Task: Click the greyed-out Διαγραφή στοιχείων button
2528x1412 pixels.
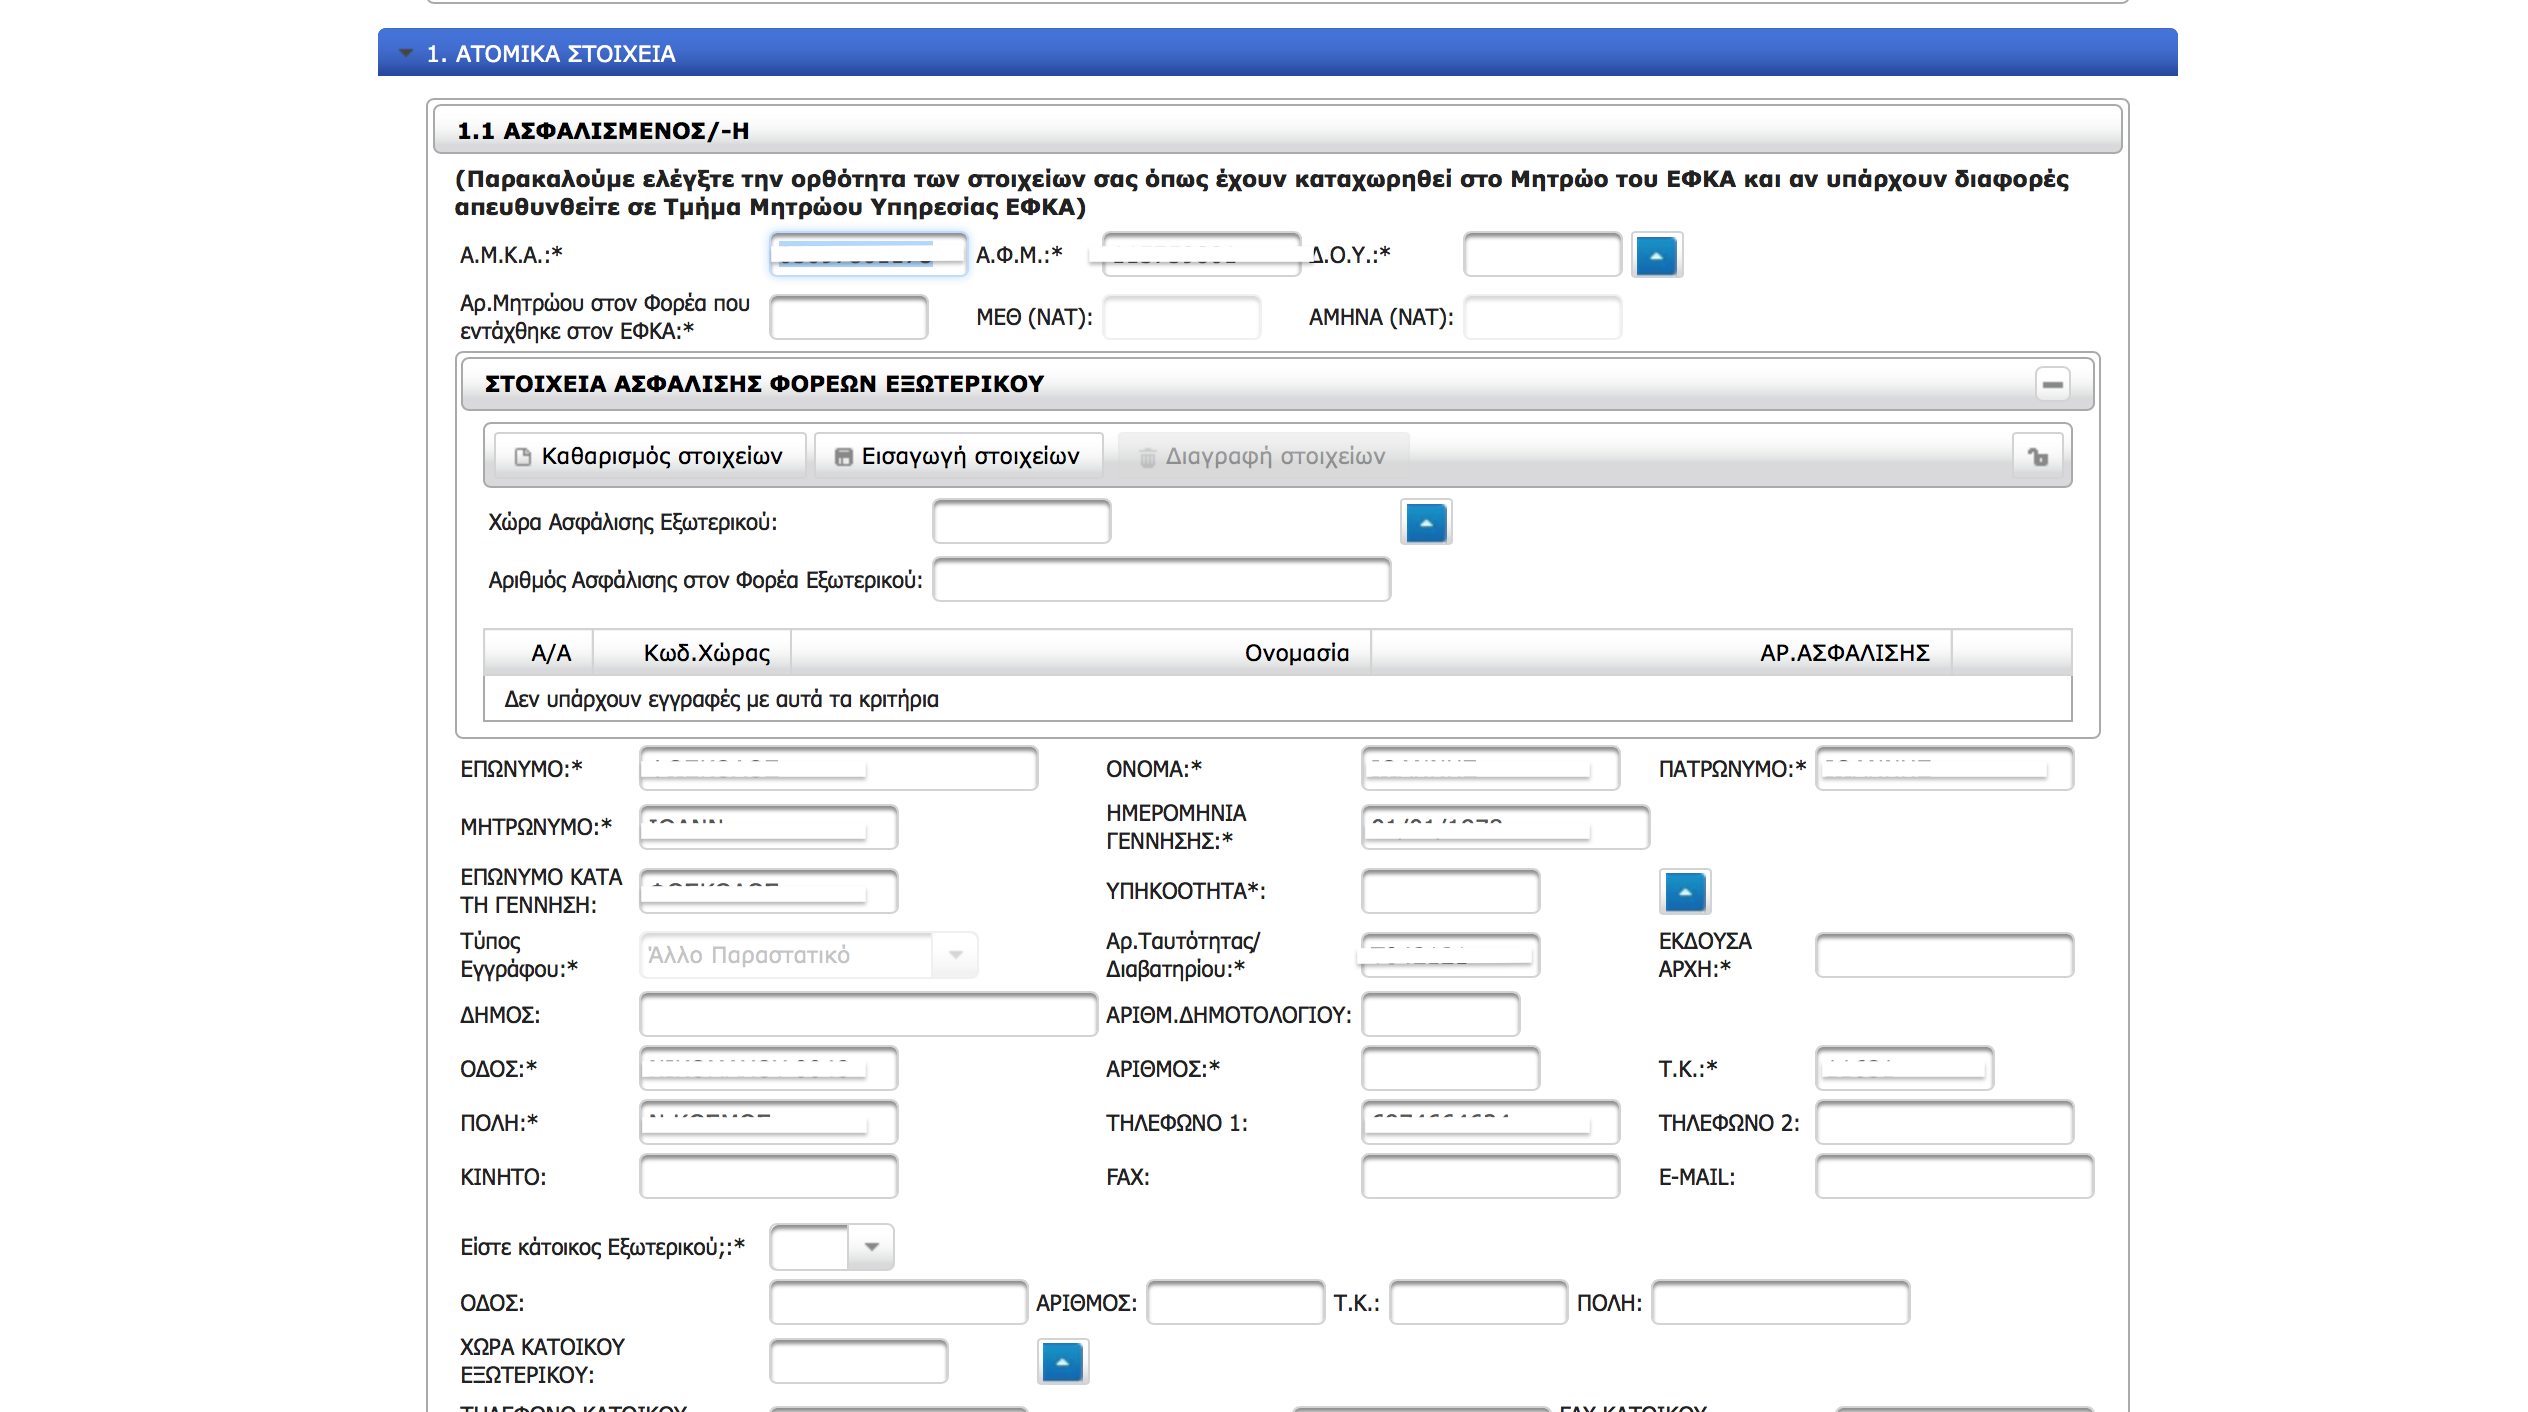Action: [1262, 457]
